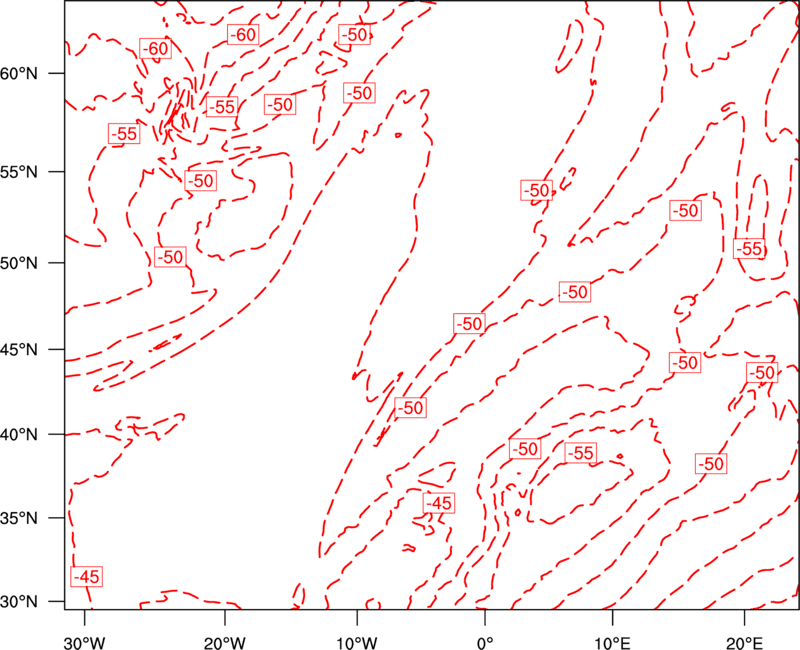The image size is (800, 650).
Task: Click the 35°N latitude axis label
Action: tap(19, 518)
